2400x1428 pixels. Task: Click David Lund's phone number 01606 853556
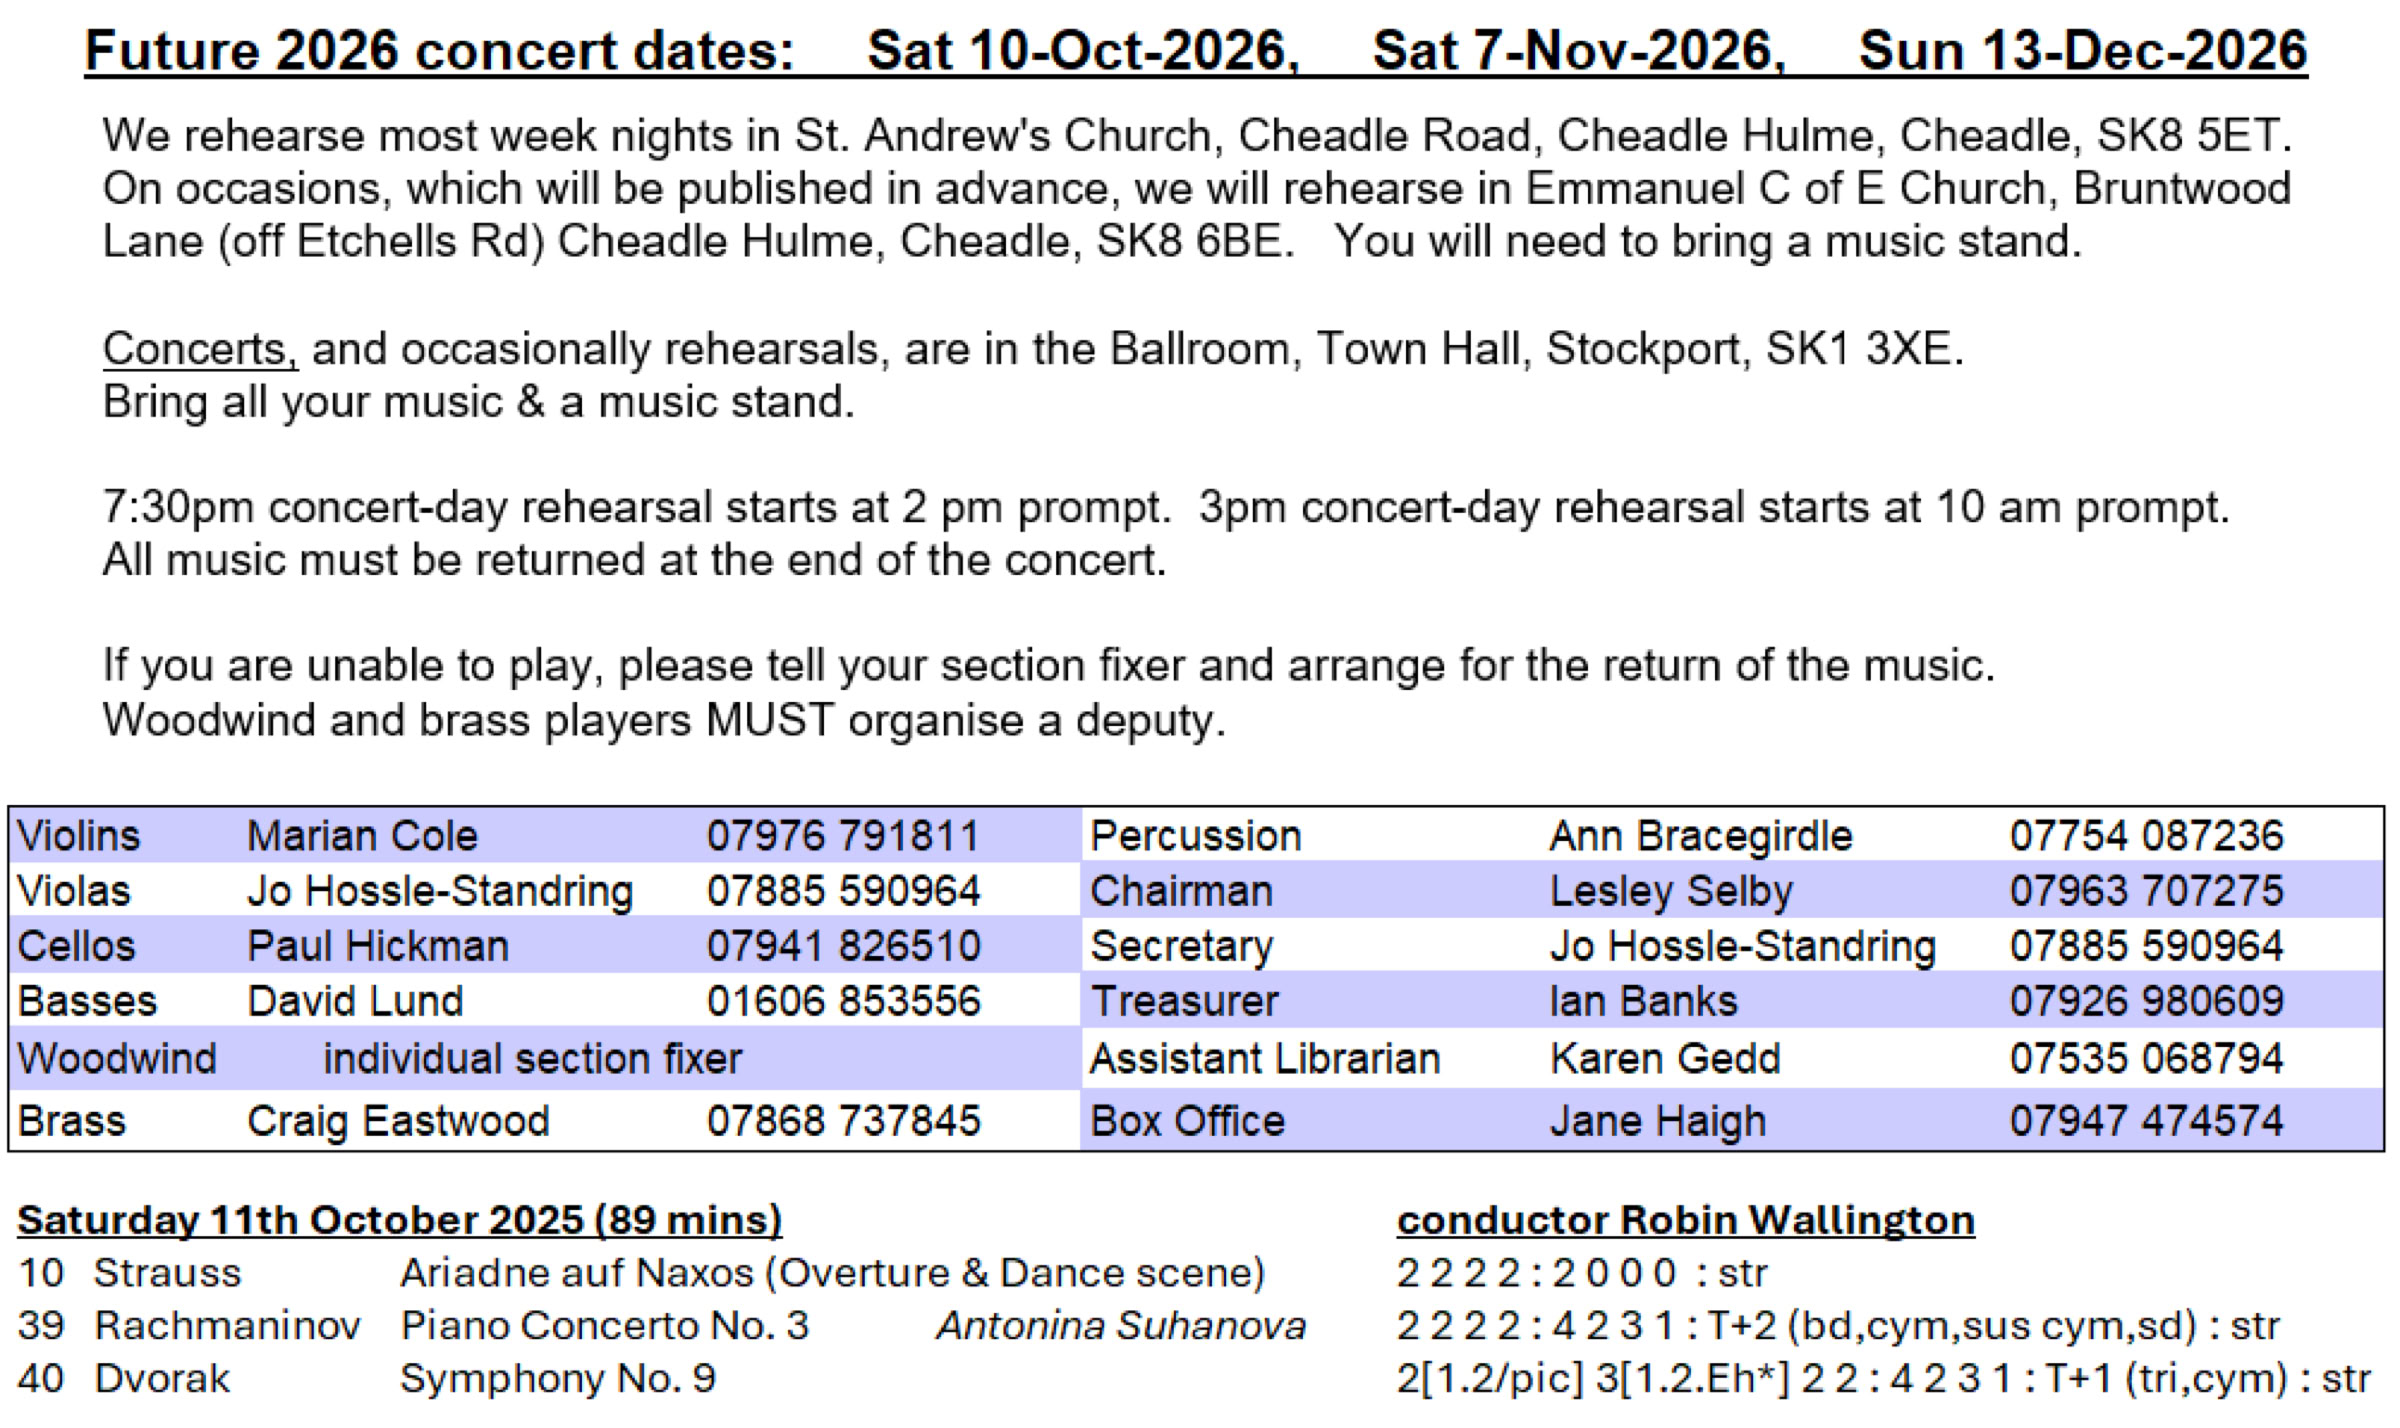tap(843, 1001)
